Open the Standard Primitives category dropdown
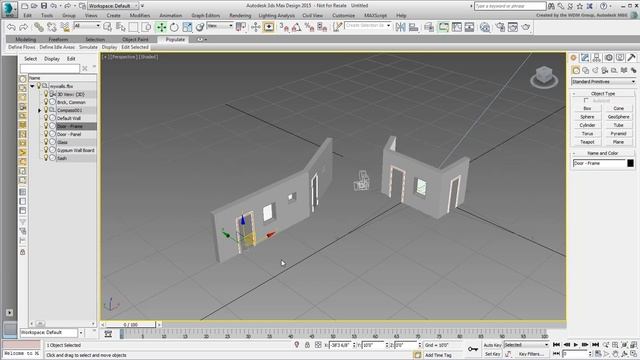Viewport: 640px width, 360px height. [603, 82]
